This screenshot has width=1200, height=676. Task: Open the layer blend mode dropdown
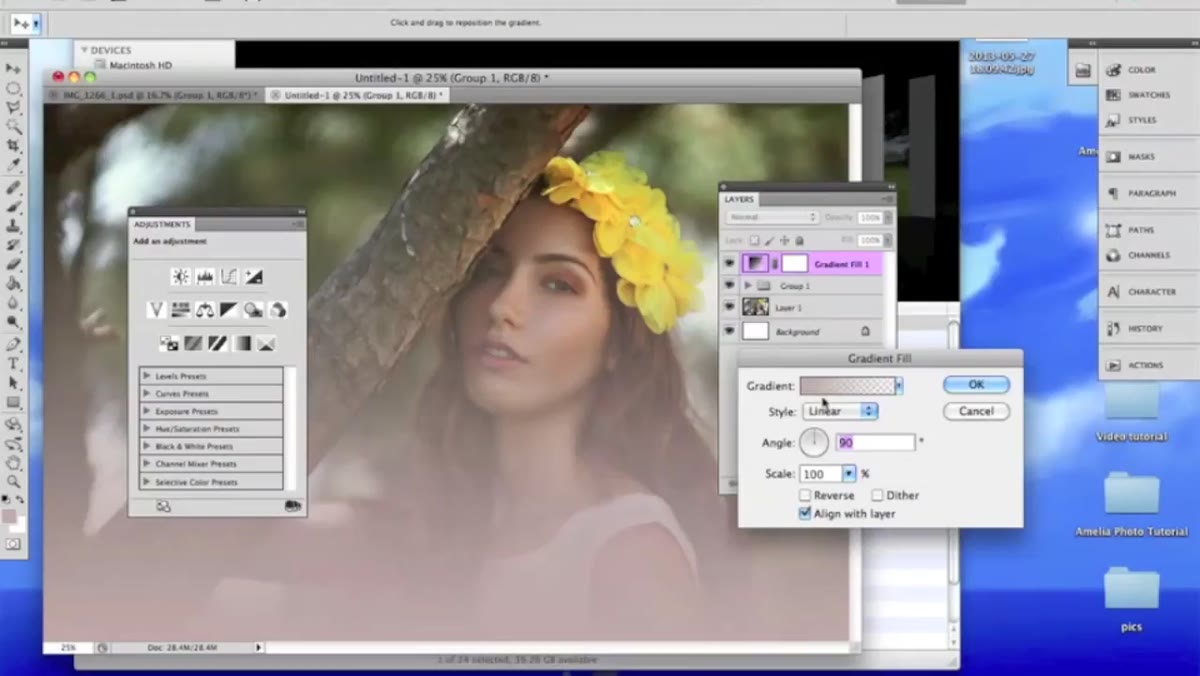(771, 217)
